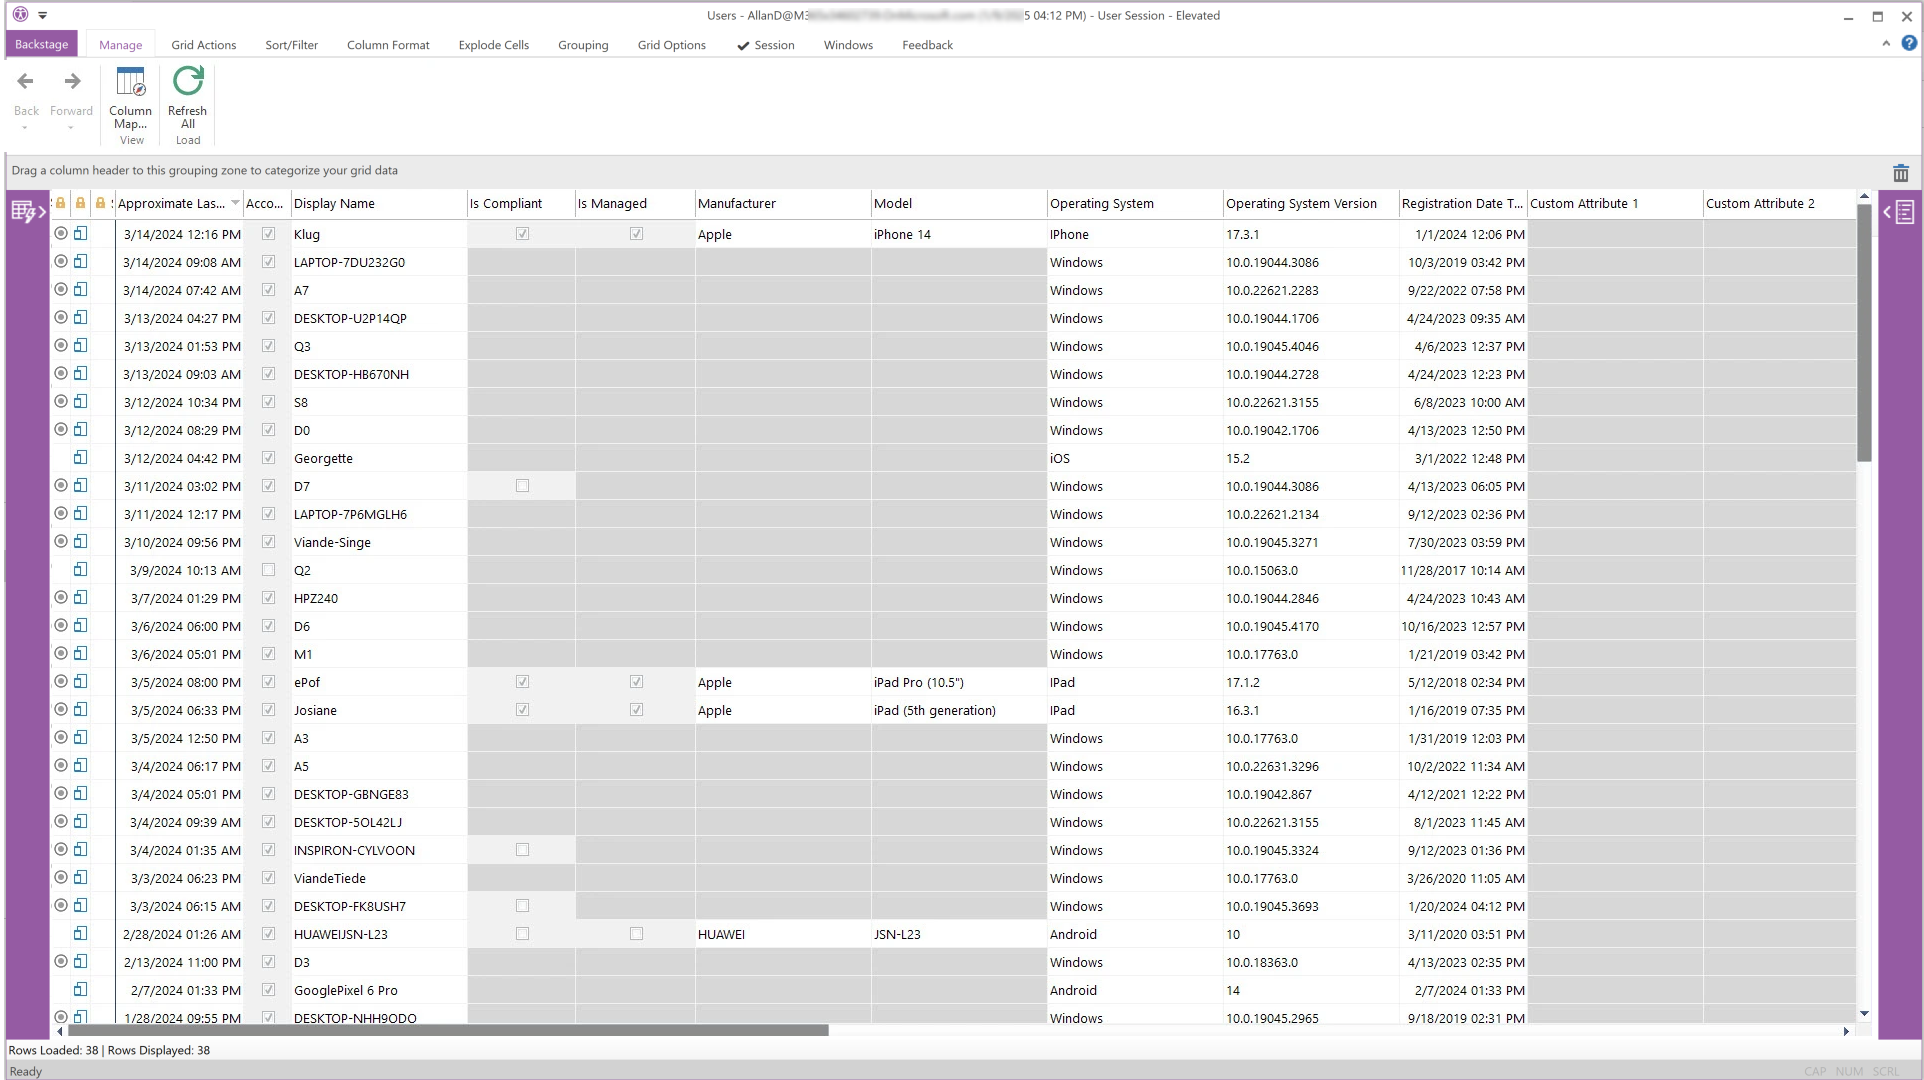Image resolution: width=1924 pixels, height=1080 pixels.
Task: Open the quick access toolbar dropdown arrow
Action: [x=43, y=16]
